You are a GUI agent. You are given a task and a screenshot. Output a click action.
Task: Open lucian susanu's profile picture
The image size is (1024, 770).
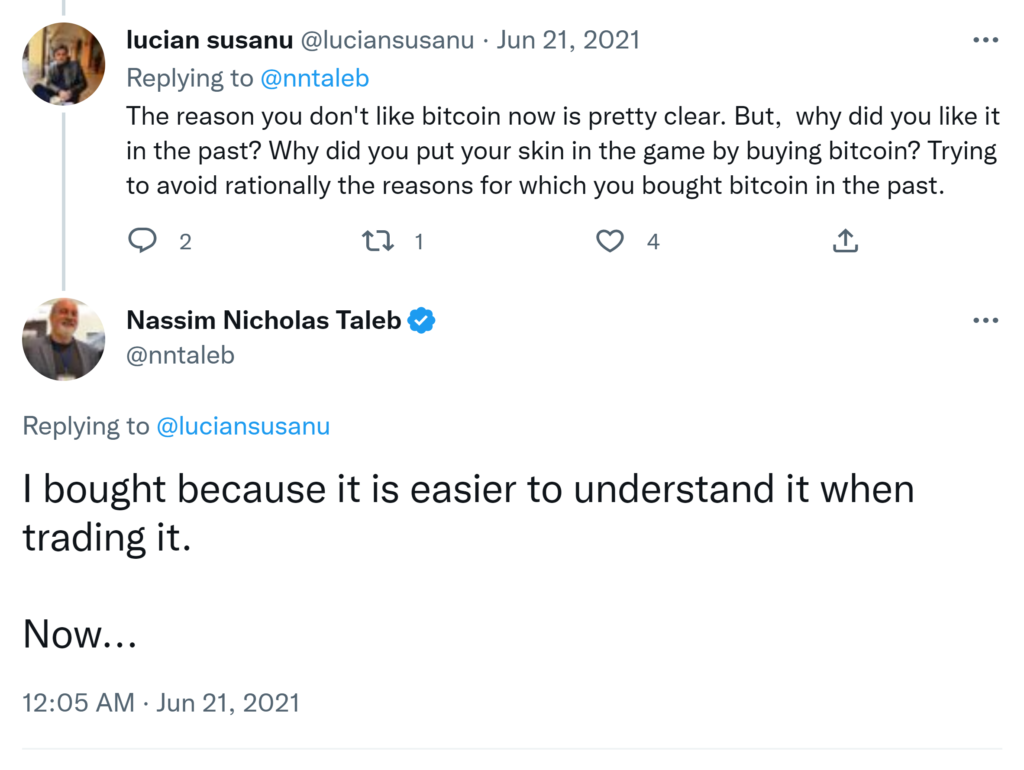64,64
